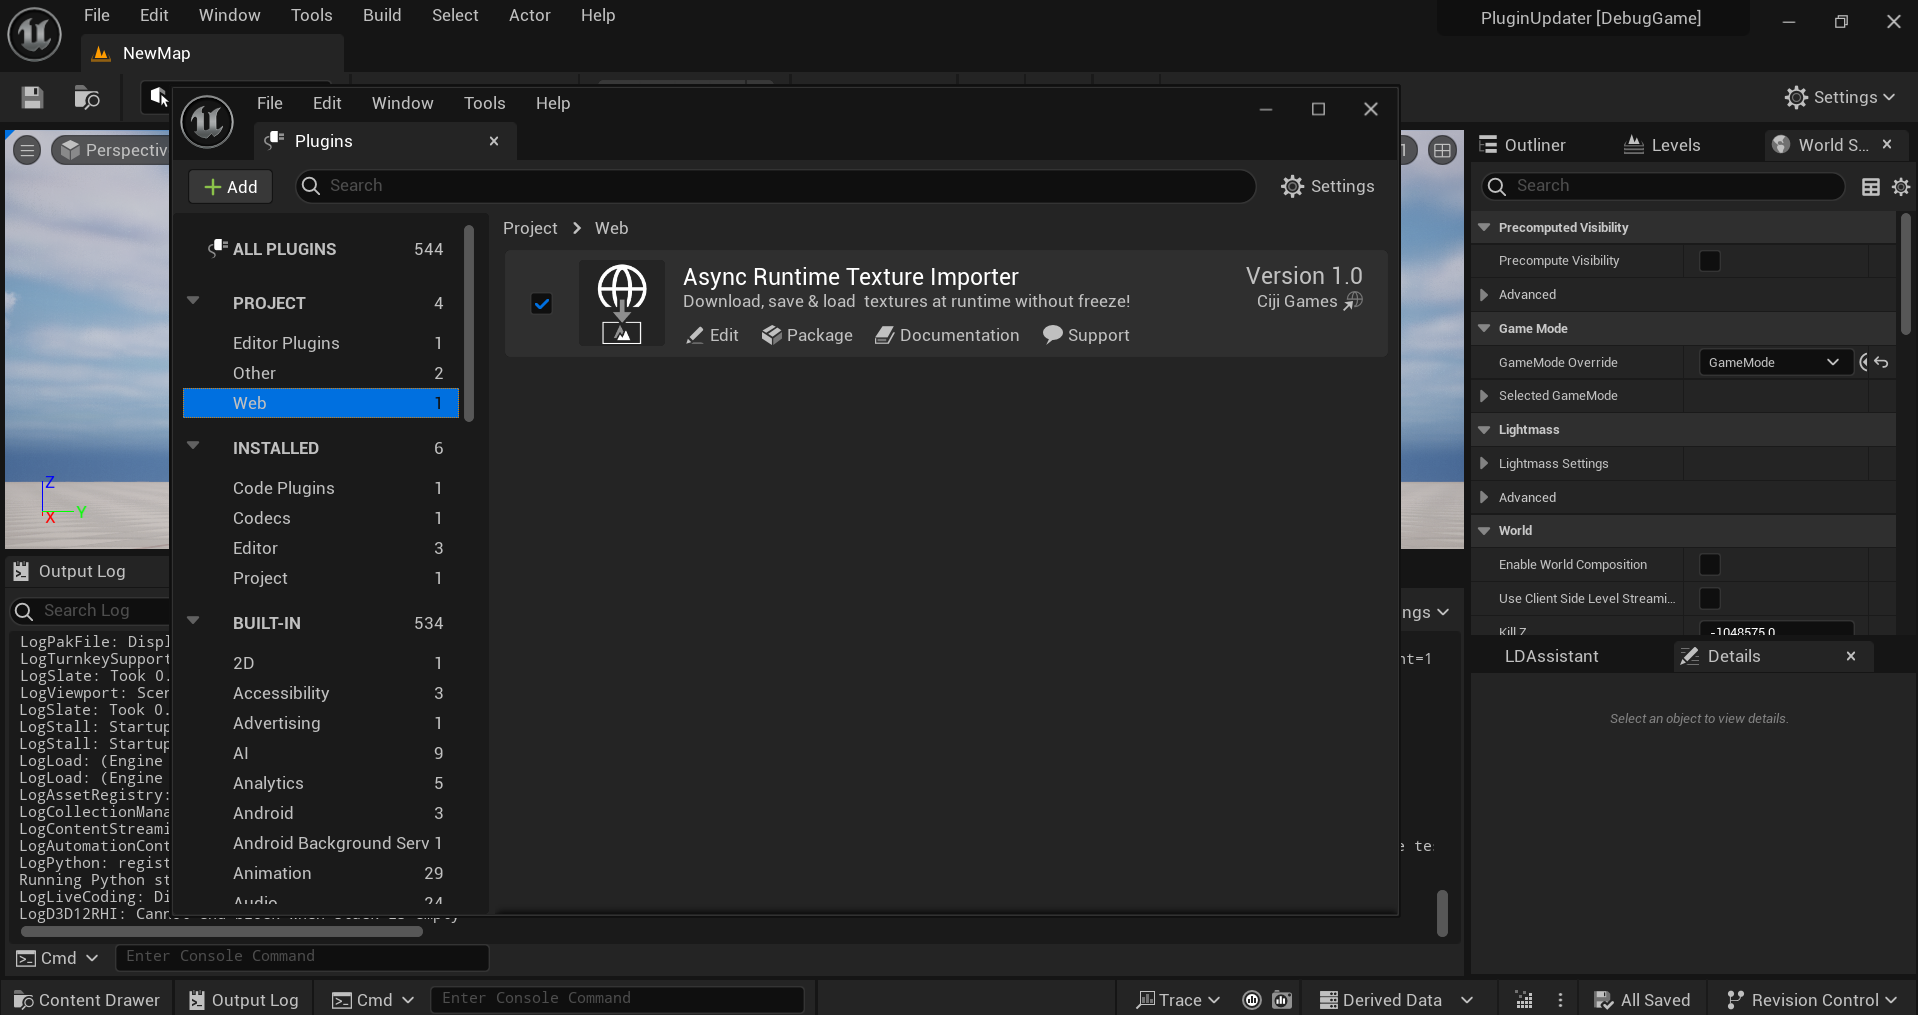Select the Editor Plugins category
The width and height of the screenshot is (1918, 1015).
321,343
